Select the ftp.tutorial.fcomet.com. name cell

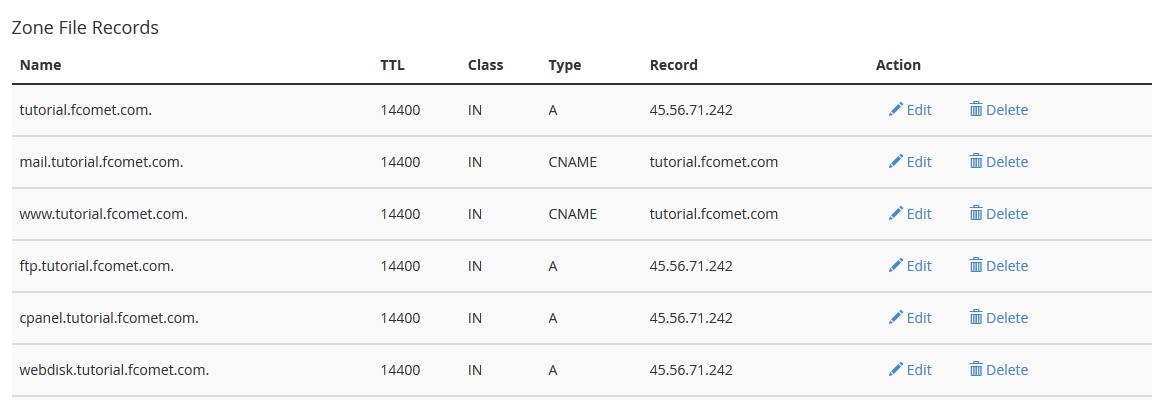[97, 266]
